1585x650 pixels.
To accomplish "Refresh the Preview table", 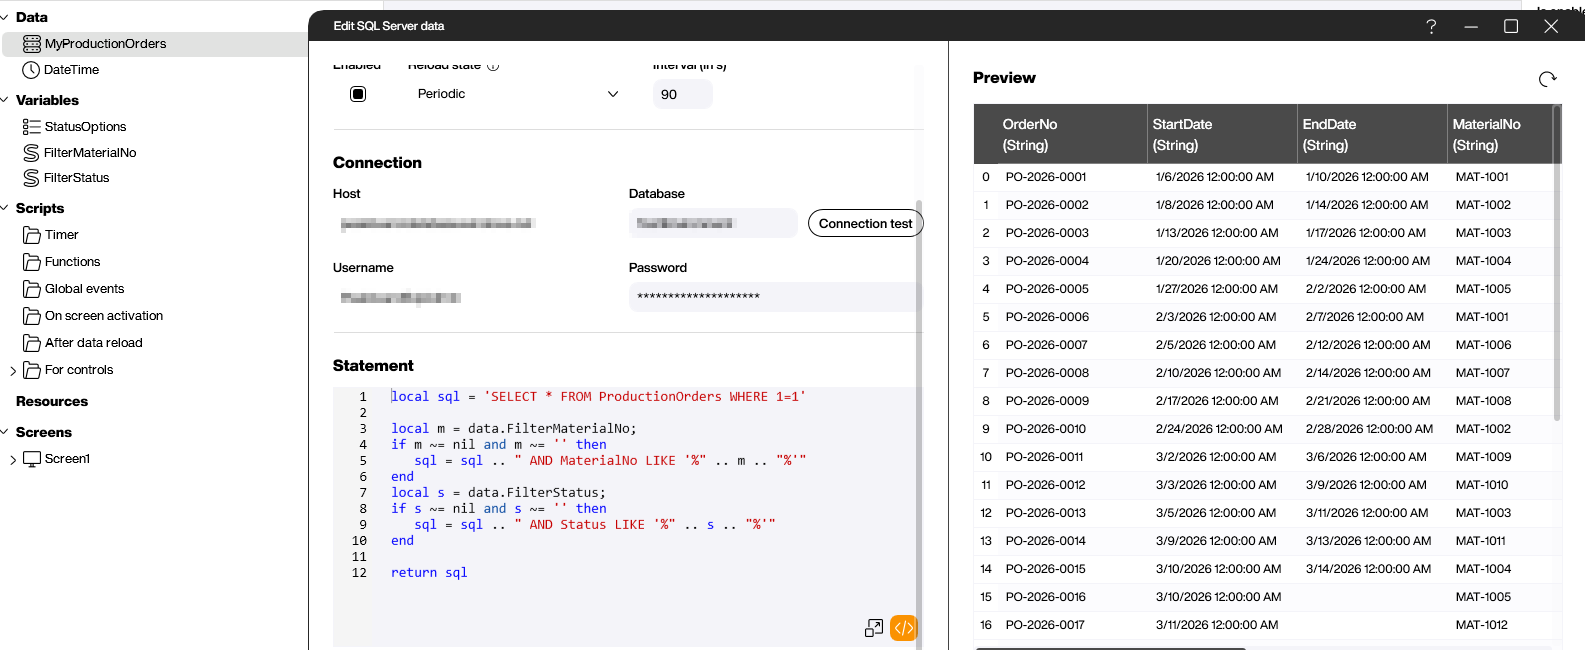I will click(x=1547, y=79).
